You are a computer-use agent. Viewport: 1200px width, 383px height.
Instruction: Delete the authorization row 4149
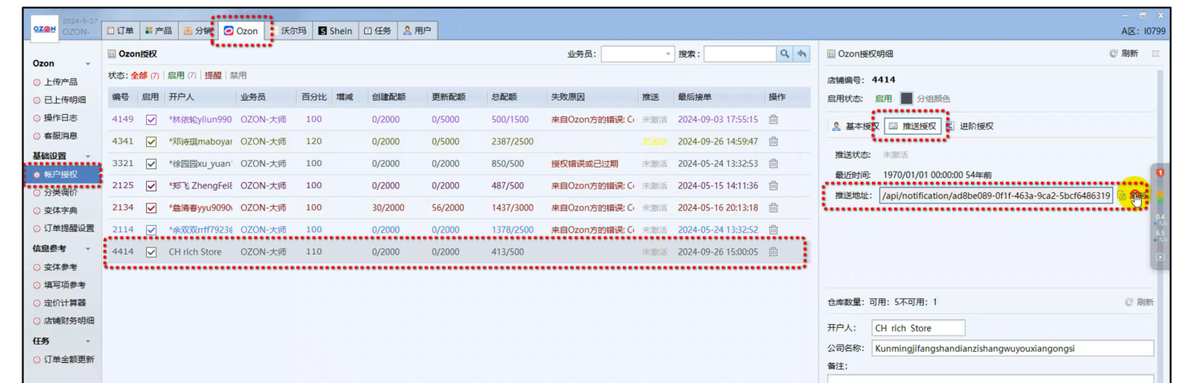(774, 119)
